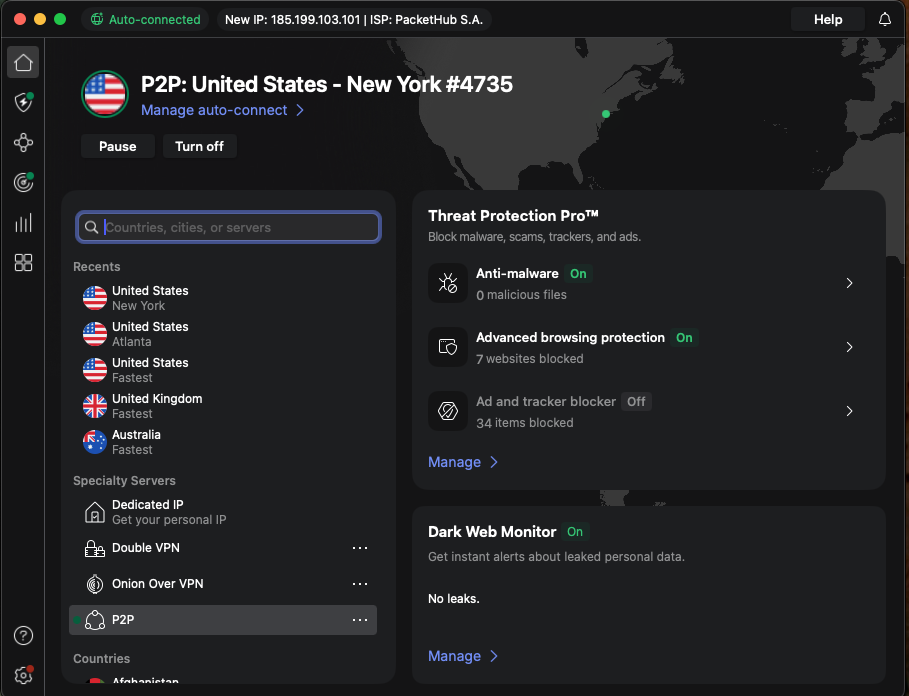
Task: Click the Anti-malware On status badge
Action: coord(578,274)
